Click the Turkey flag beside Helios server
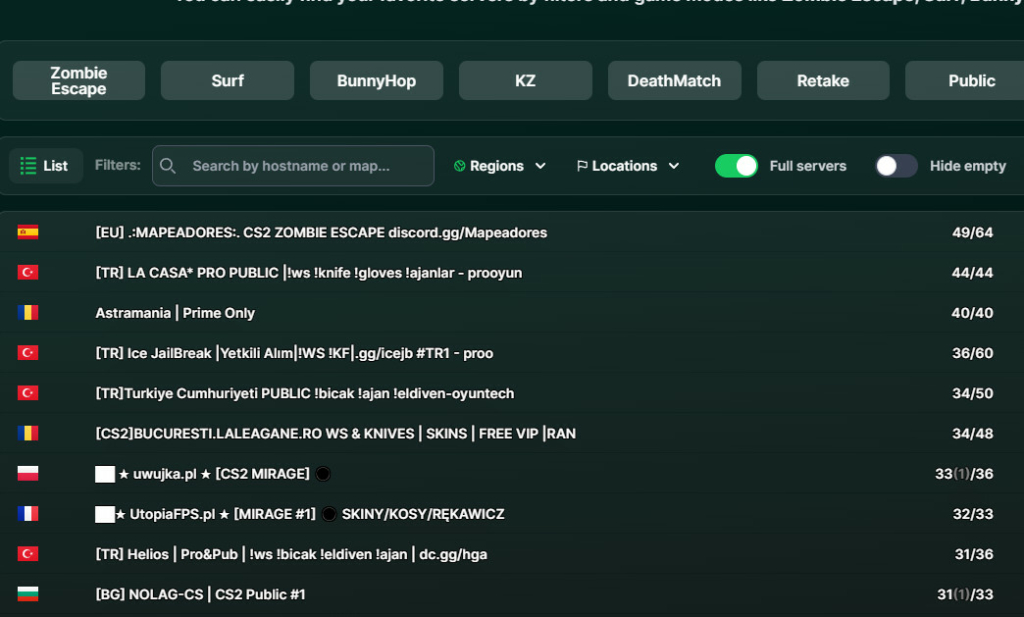 pyautogui.click(x=28, y=554)
